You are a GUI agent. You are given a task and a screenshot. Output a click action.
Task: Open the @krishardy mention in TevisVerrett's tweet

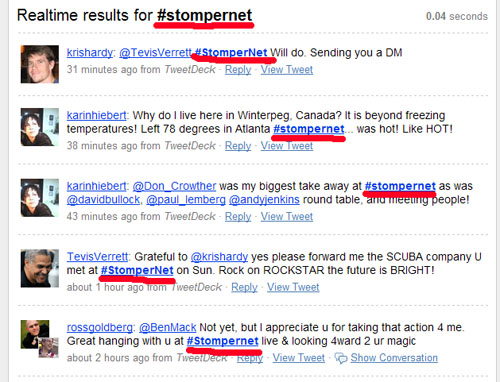coord(219,257)
